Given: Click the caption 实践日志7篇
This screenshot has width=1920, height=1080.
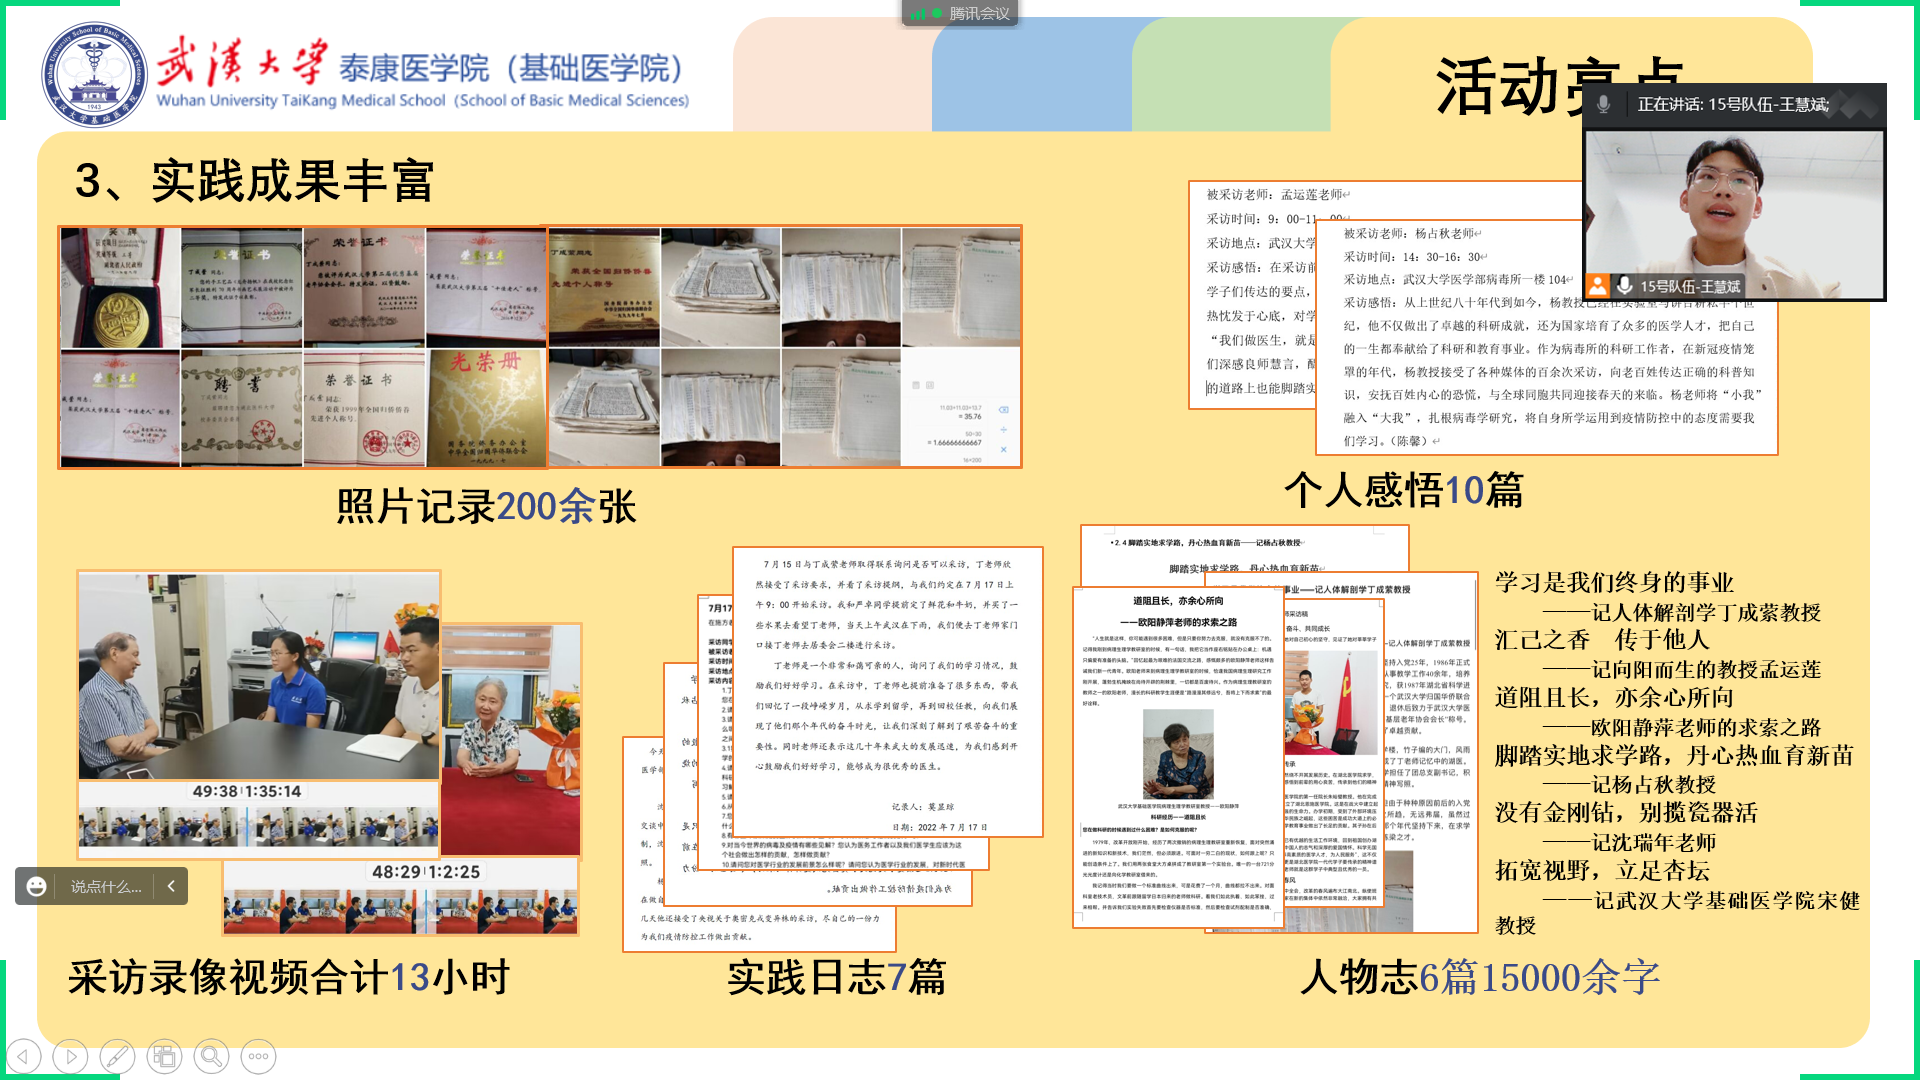Looking at the screenshot, I should (x=836, y=976).
